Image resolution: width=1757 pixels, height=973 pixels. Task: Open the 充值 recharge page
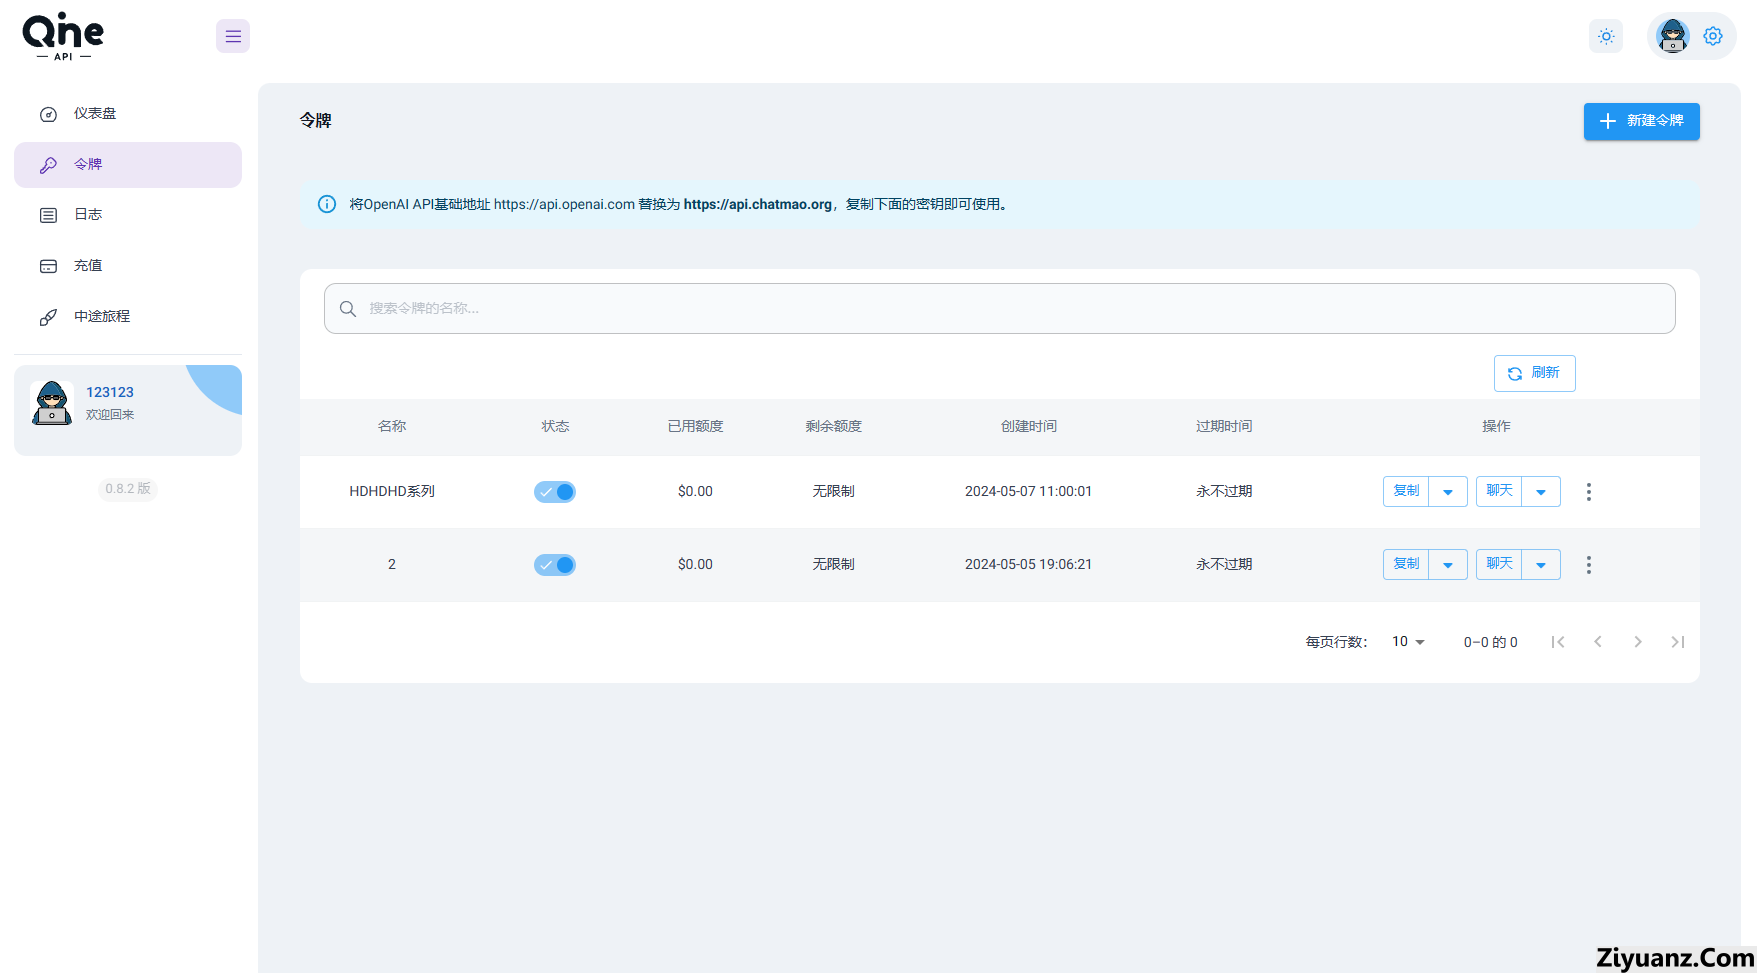click(88, 266)
